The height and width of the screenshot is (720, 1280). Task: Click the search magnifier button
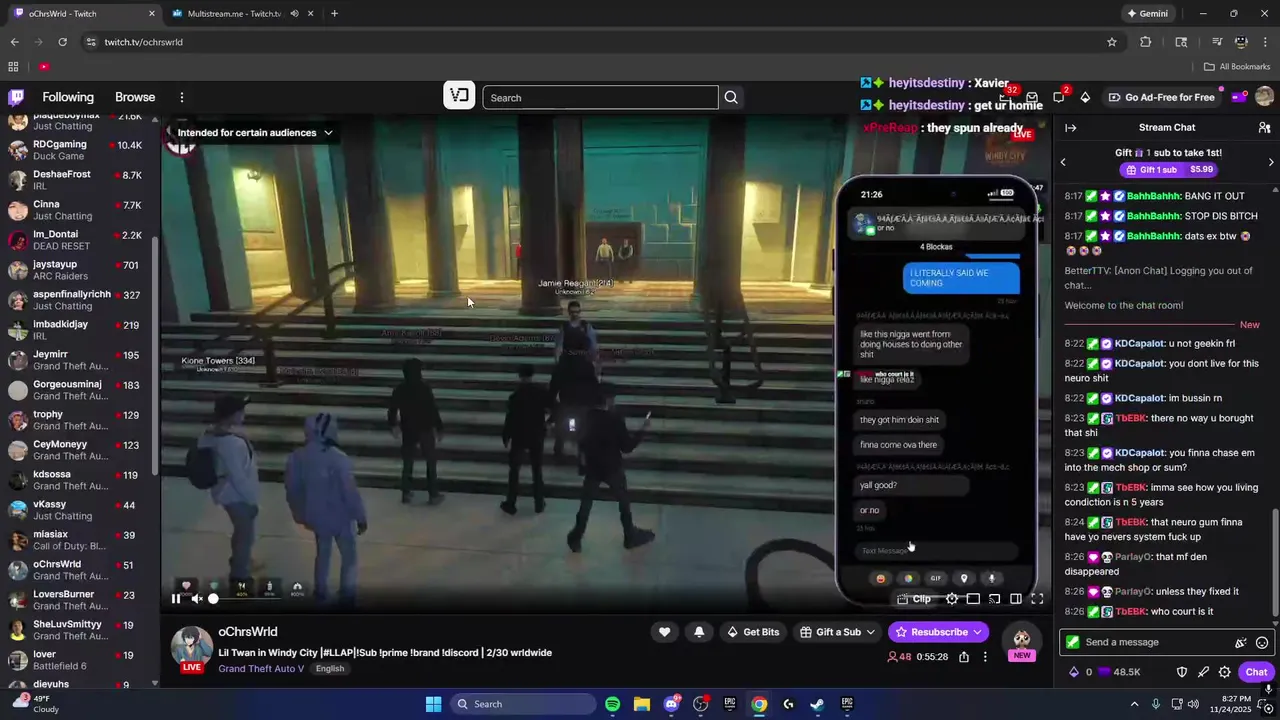(x=731, y=97)
